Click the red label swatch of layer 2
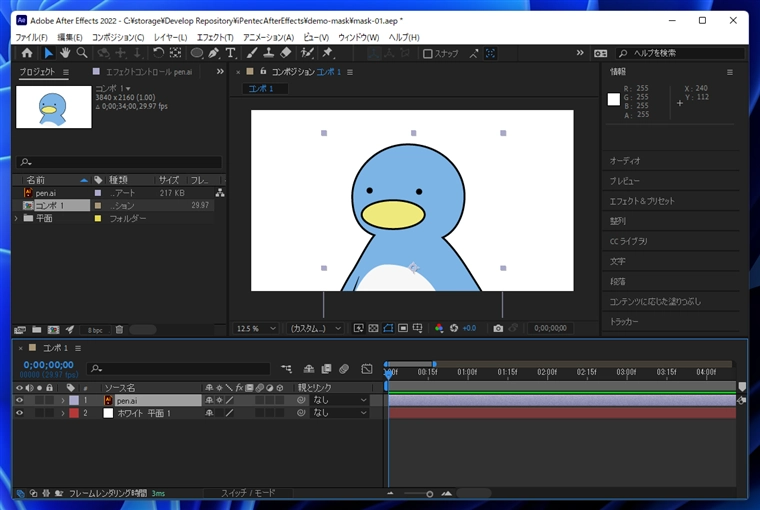The image size is (760, 510). click(x=73, y=412)
